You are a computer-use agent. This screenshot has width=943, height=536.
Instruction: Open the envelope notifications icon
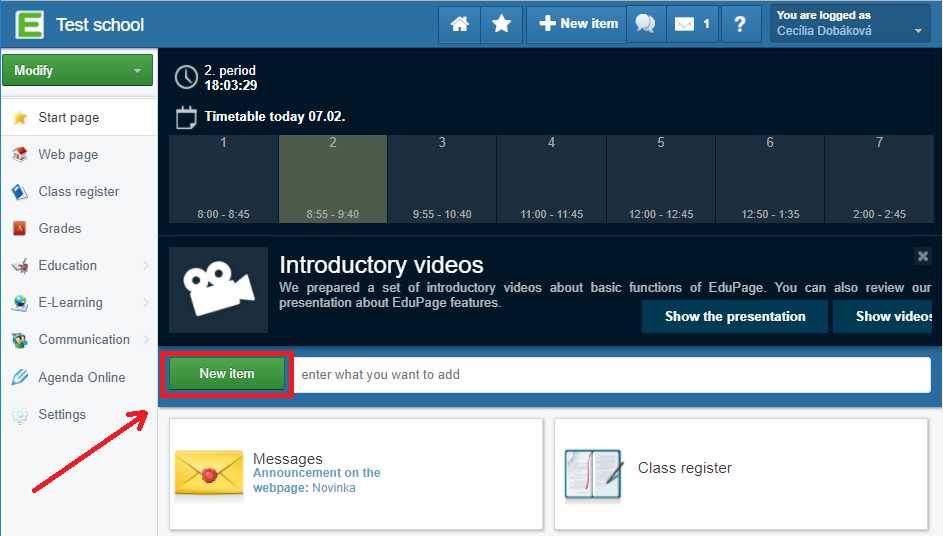(x=692, y=24)
